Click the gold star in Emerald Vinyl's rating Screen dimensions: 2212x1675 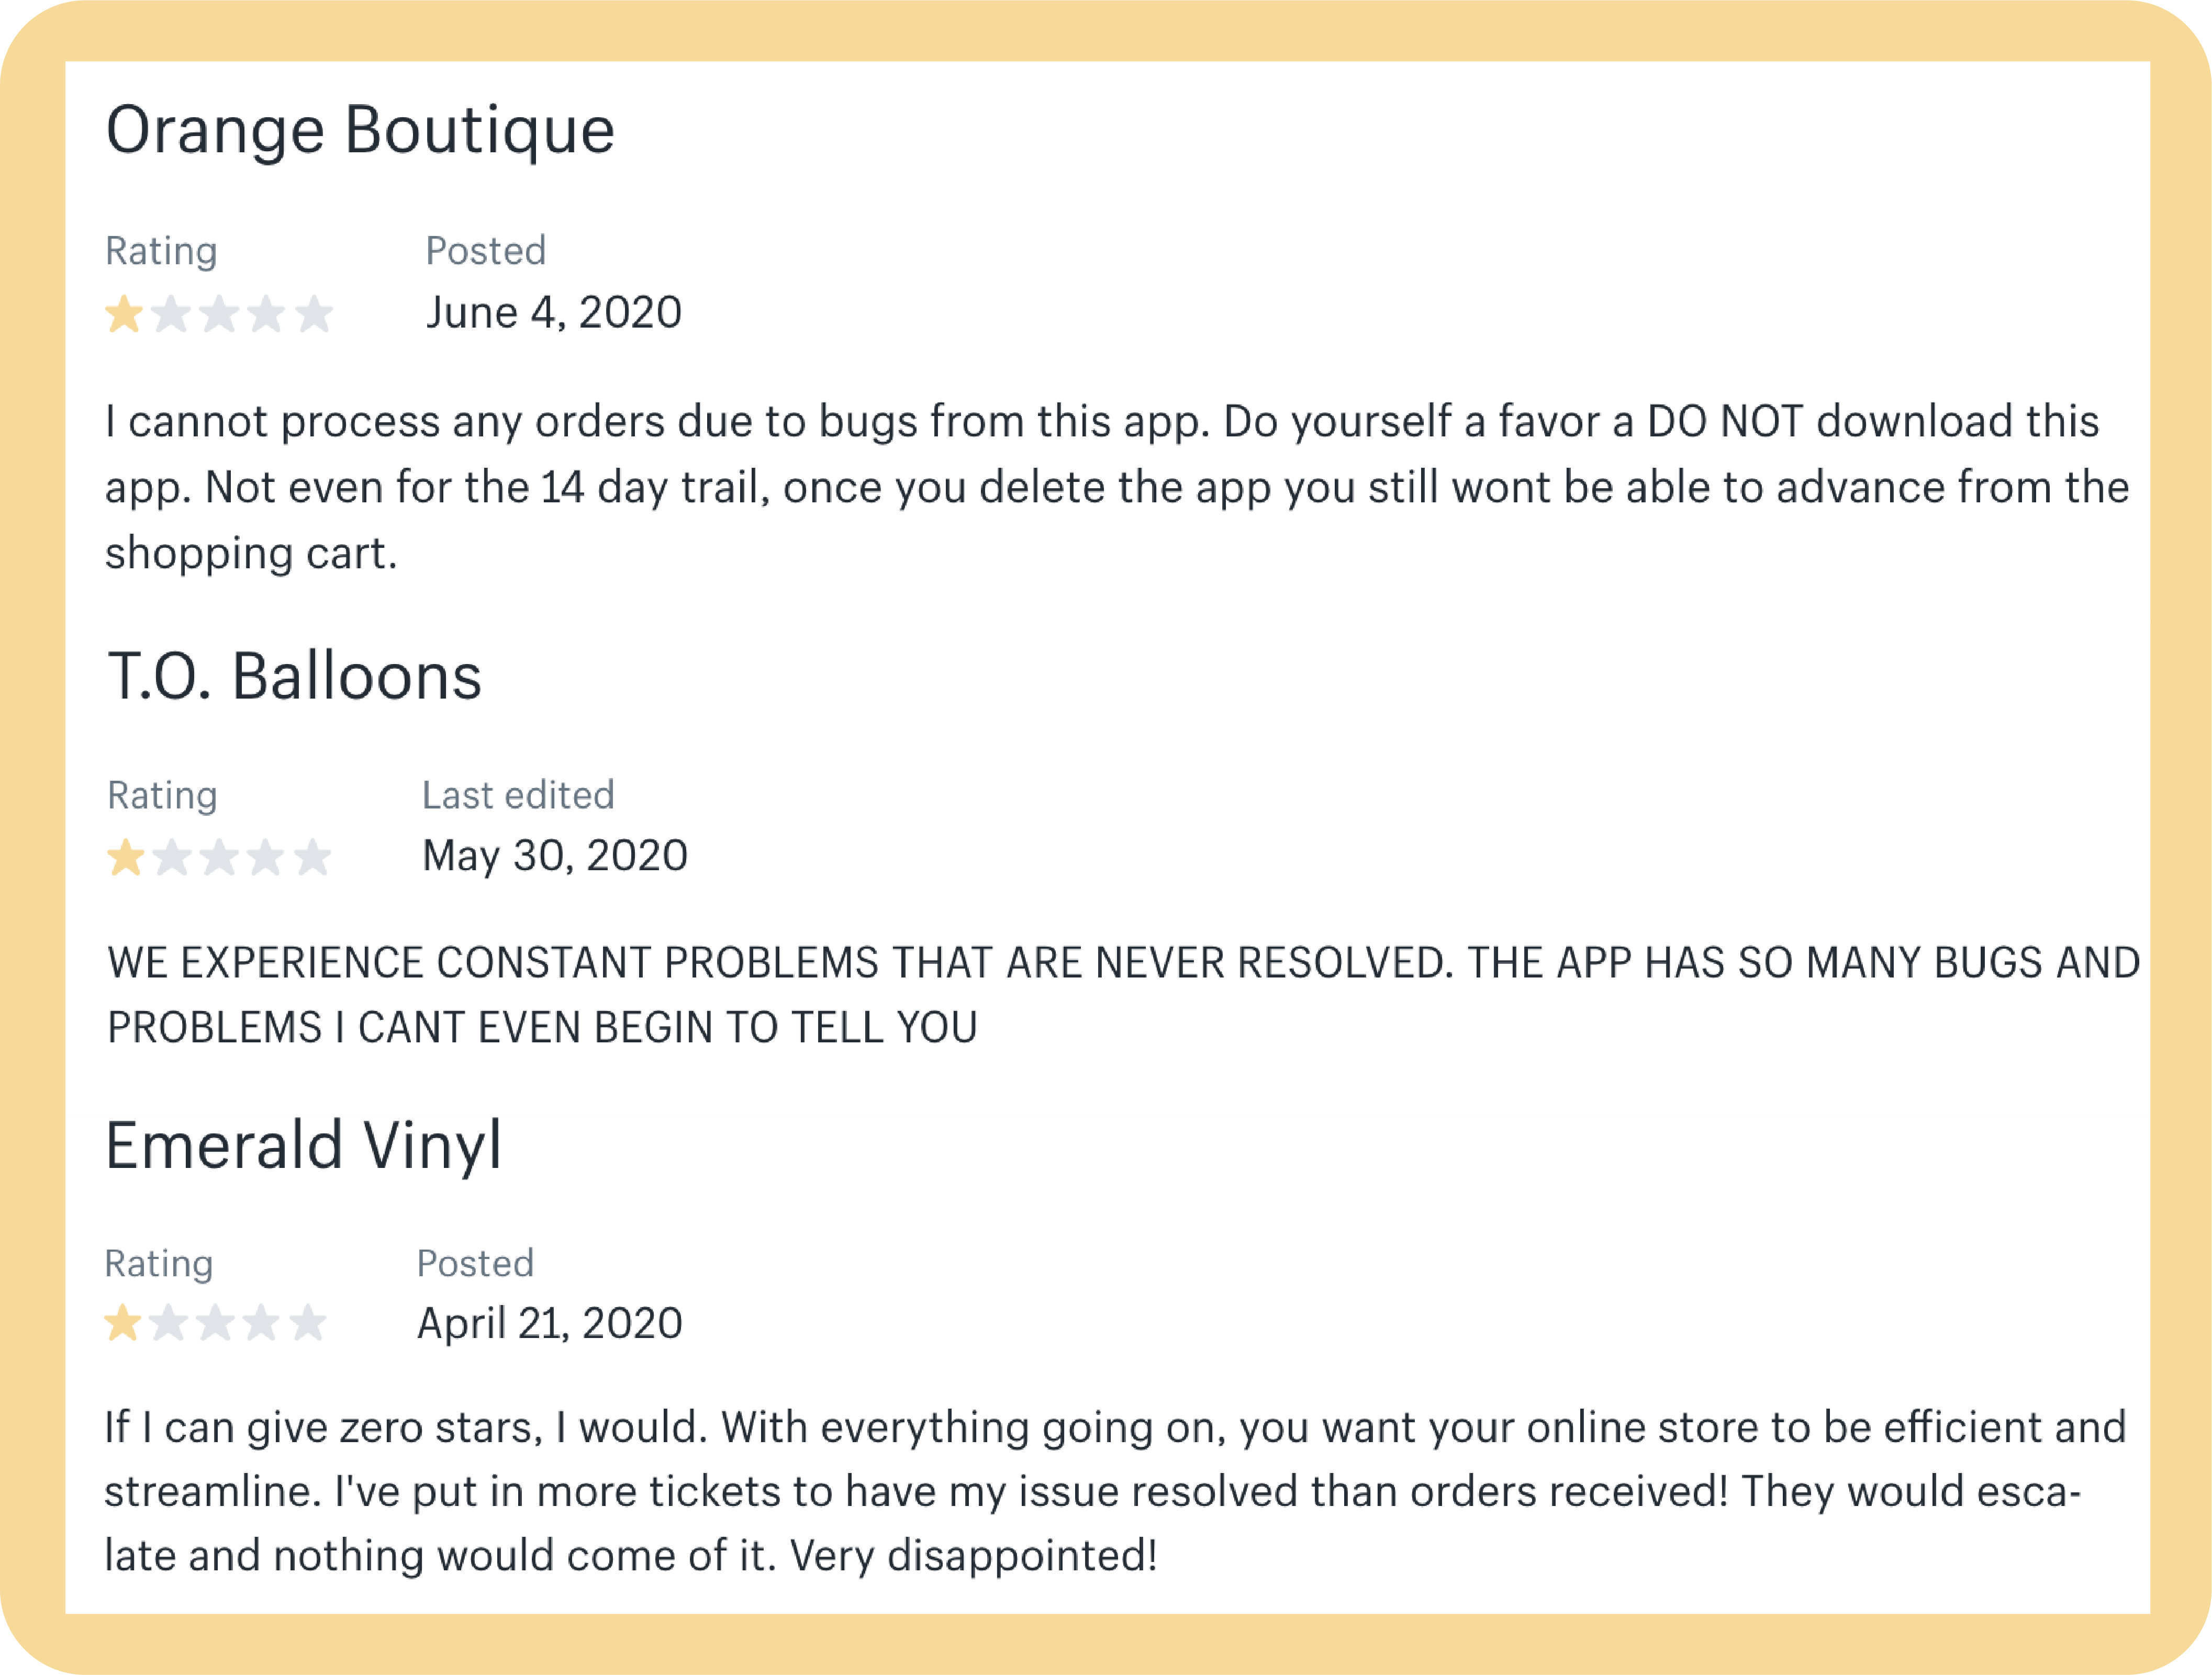pos(123,1323)
